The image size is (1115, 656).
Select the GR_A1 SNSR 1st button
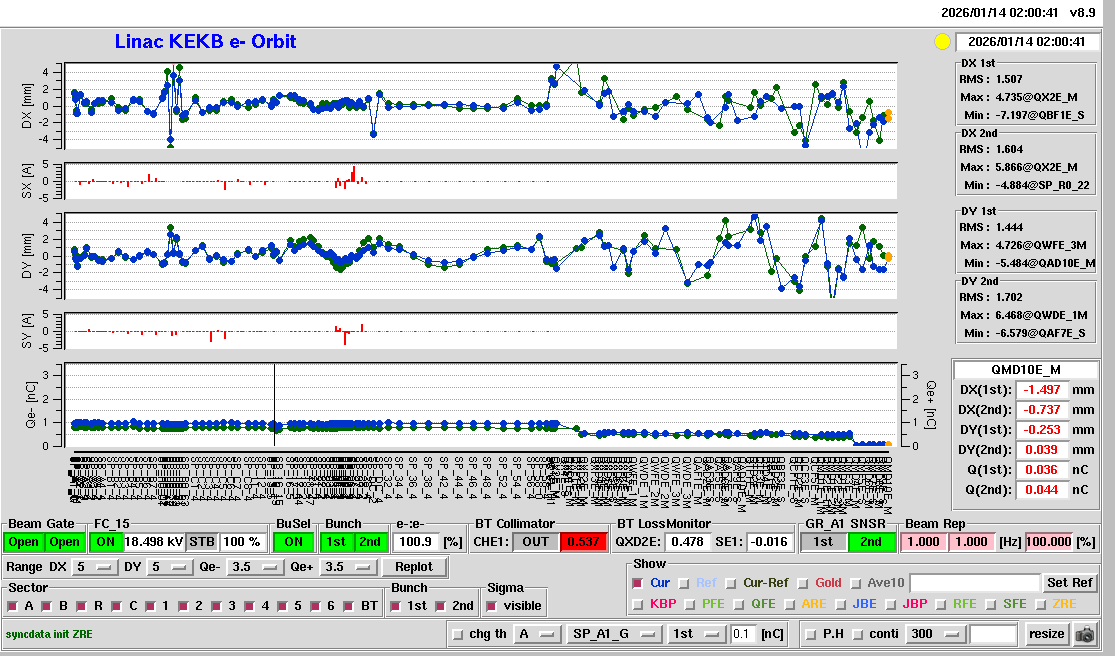(x=823, y=541)
